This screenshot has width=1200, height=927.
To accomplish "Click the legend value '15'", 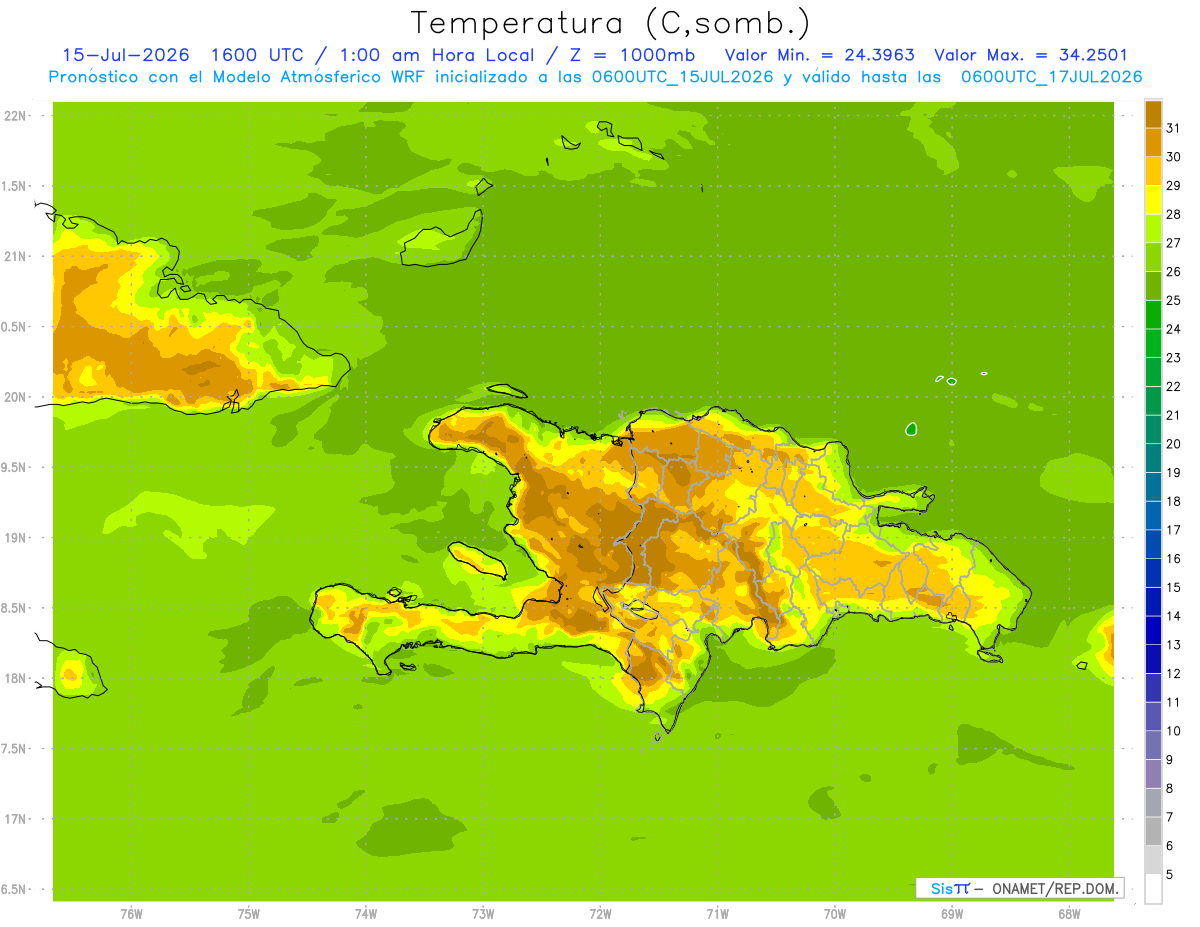I will [1174, 587].
